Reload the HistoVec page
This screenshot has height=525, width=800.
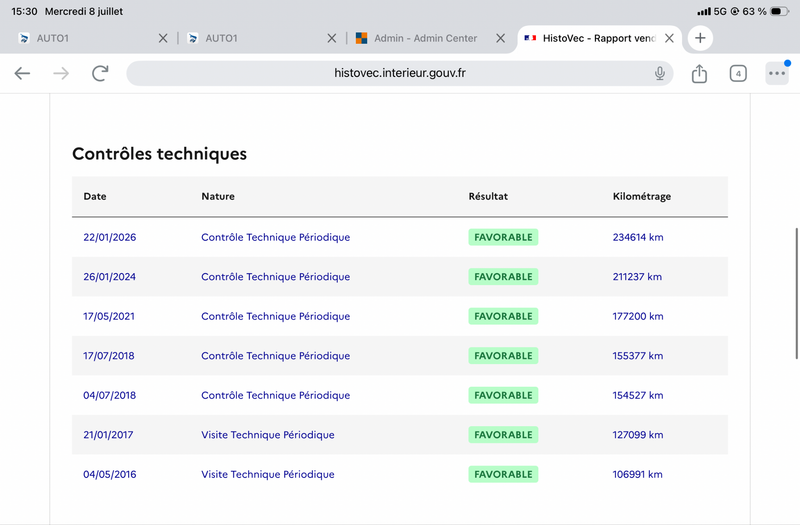(100, 73)
